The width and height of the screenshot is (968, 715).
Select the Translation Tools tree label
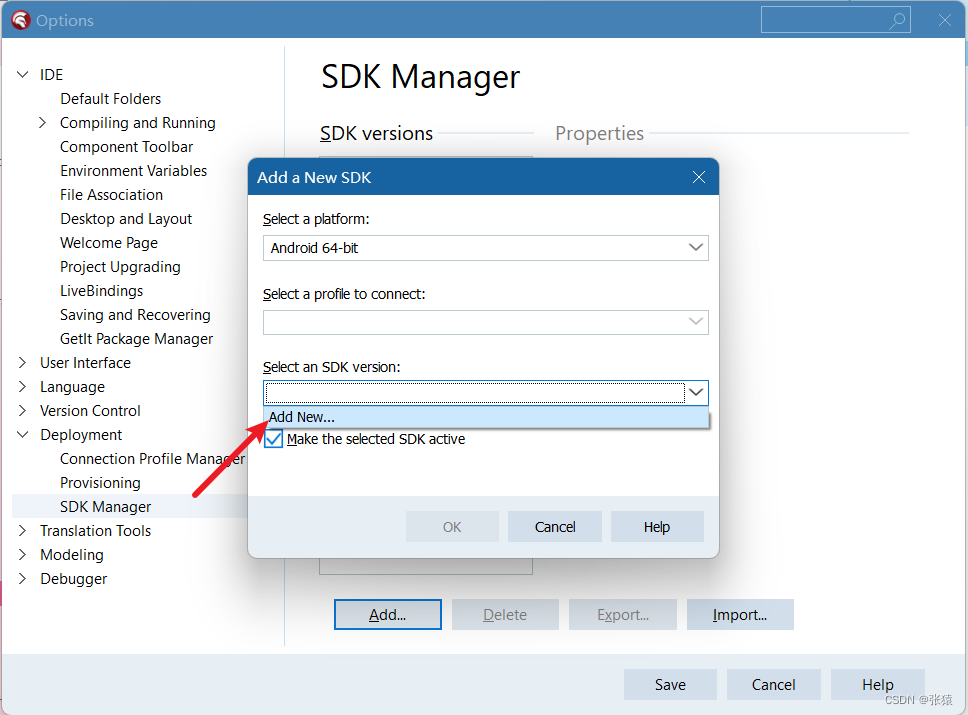coord(96,530)
